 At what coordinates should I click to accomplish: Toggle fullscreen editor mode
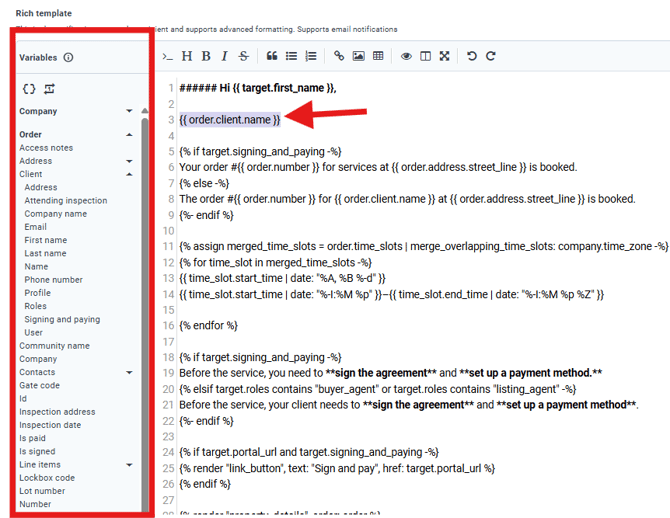coord(444,56)
